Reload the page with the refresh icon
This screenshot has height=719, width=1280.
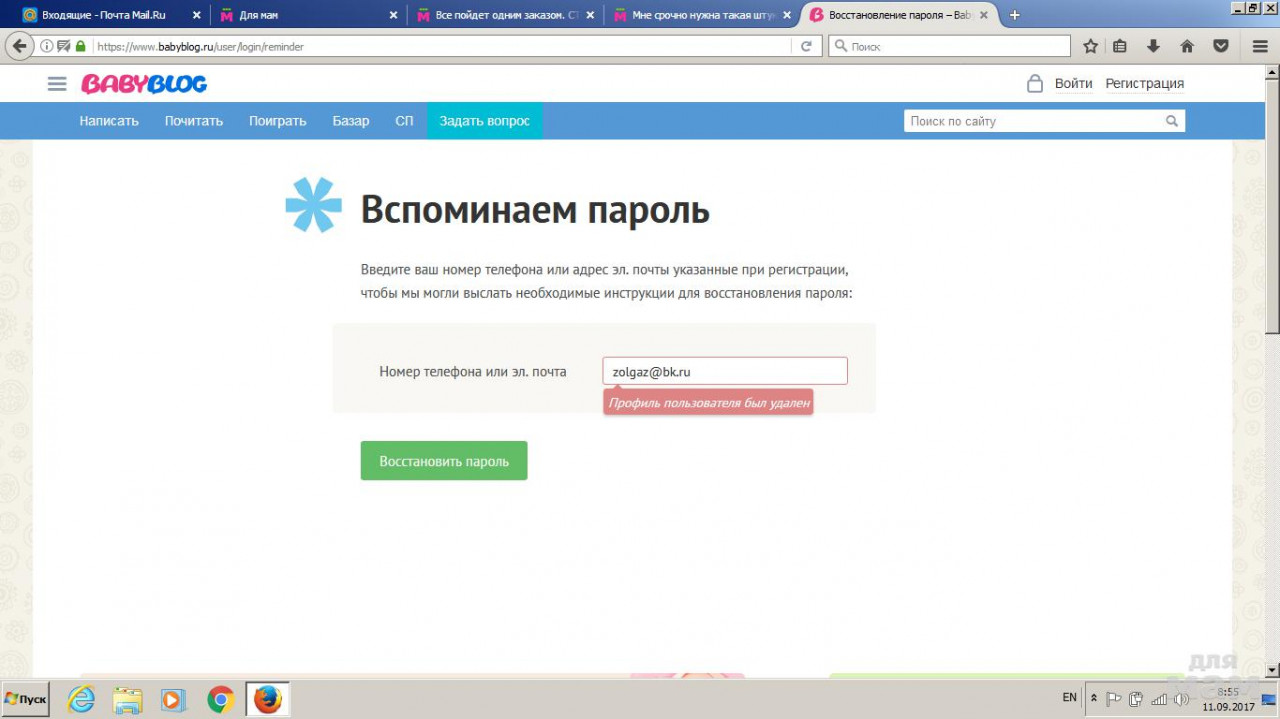(x=805, y=46)
